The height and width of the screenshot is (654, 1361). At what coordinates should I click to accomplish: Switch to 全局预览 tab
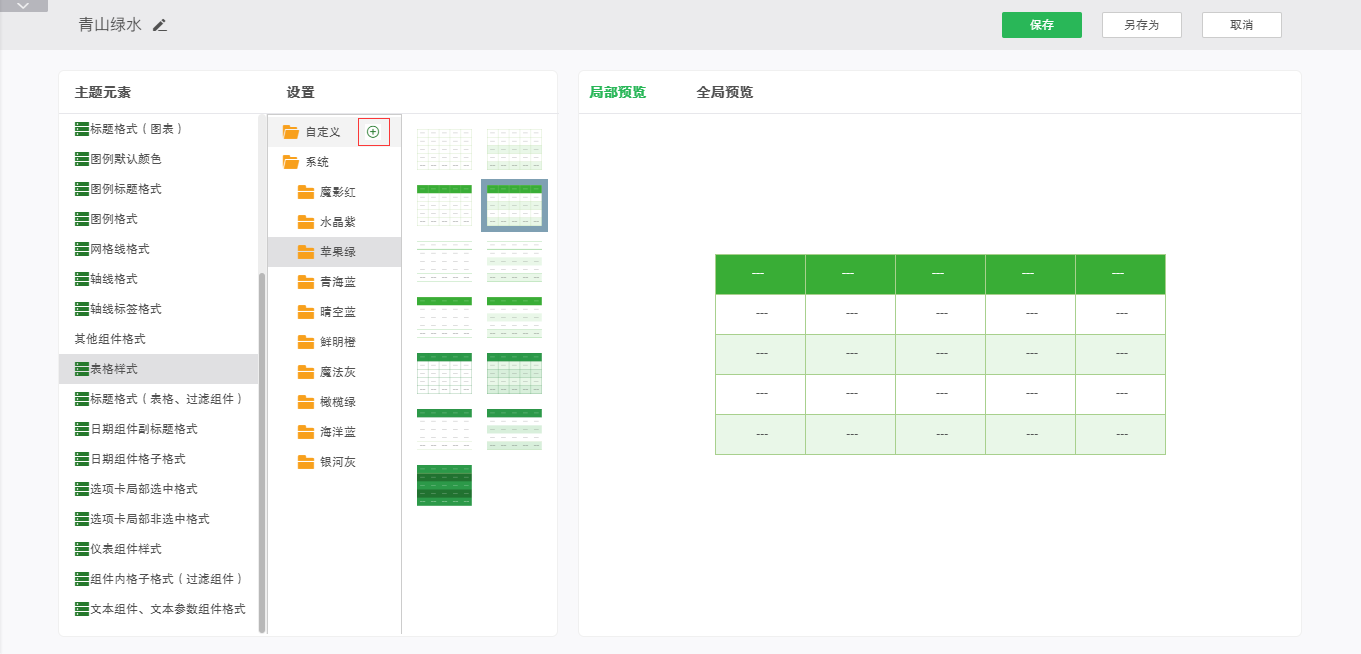click(x=724, y=93)
